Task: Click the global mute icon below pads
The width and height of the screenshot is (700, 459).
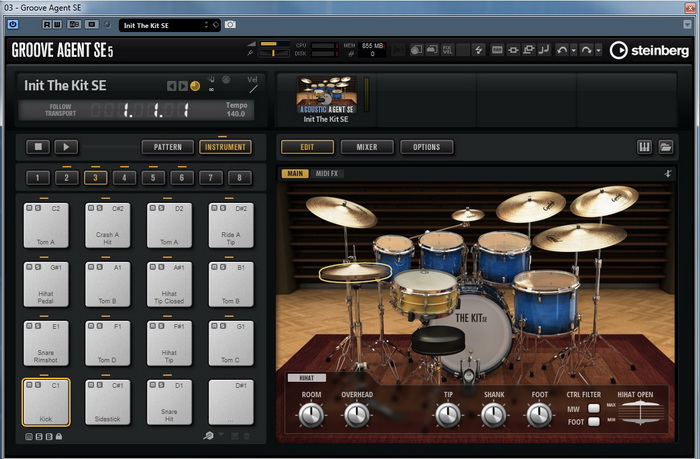Action: (x=29, y=437)
